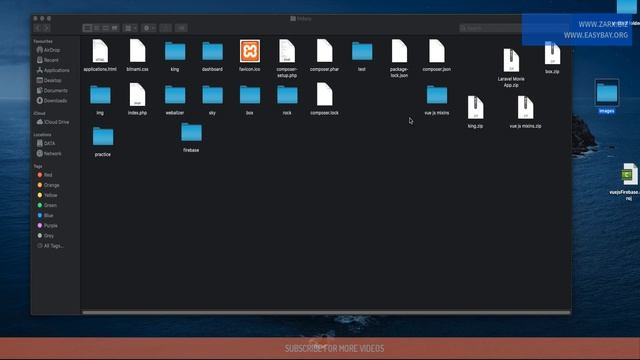The image size is (640, 360).
Task: Click the Edit Tags toolbar button
Action: [x=181, y=28]
